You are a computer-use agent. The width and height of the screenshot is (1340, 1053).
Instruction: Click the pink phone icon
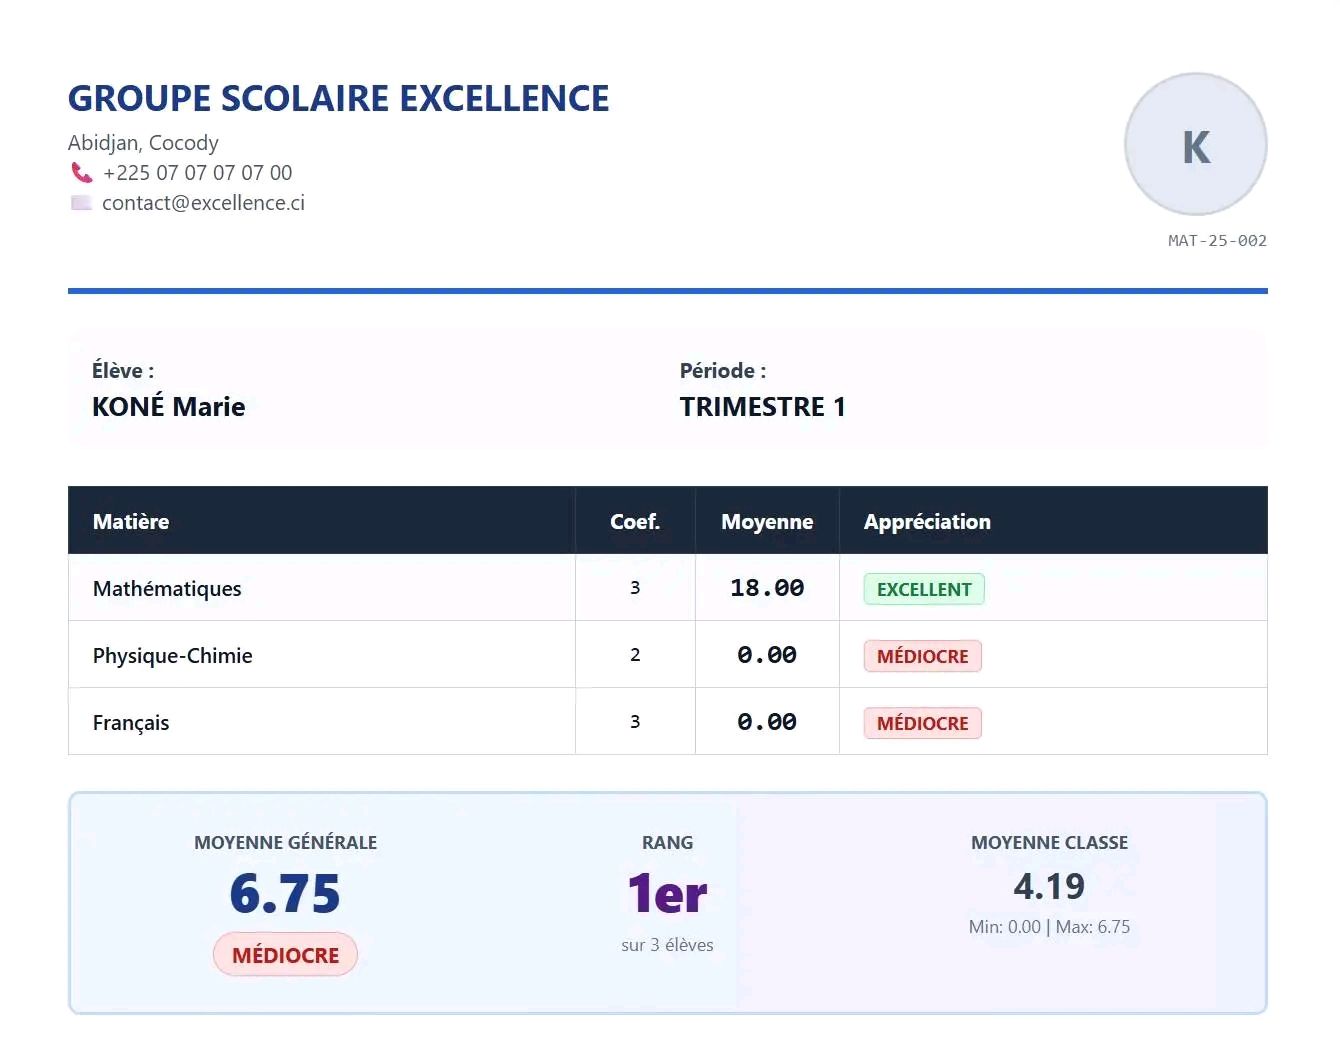[81, 173]
